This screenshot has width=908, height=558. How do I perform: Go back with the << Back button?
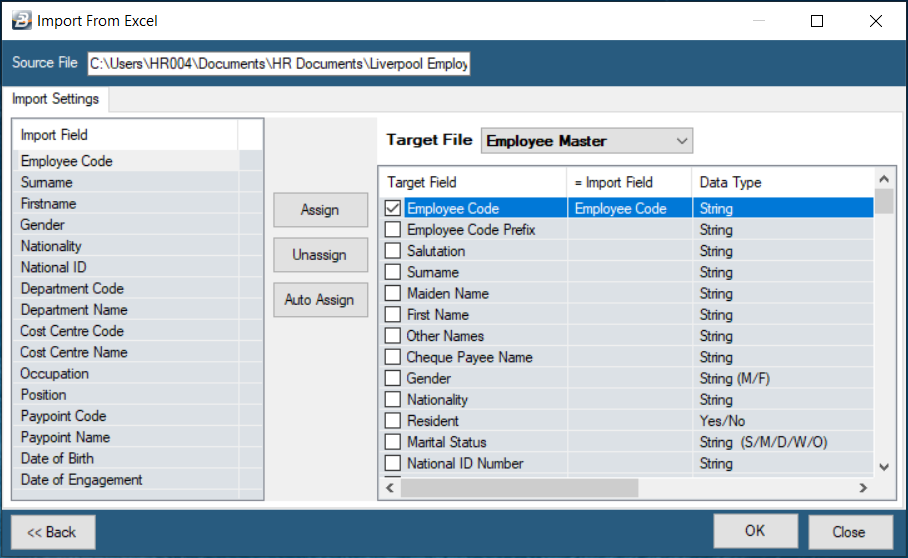(53, 532)
